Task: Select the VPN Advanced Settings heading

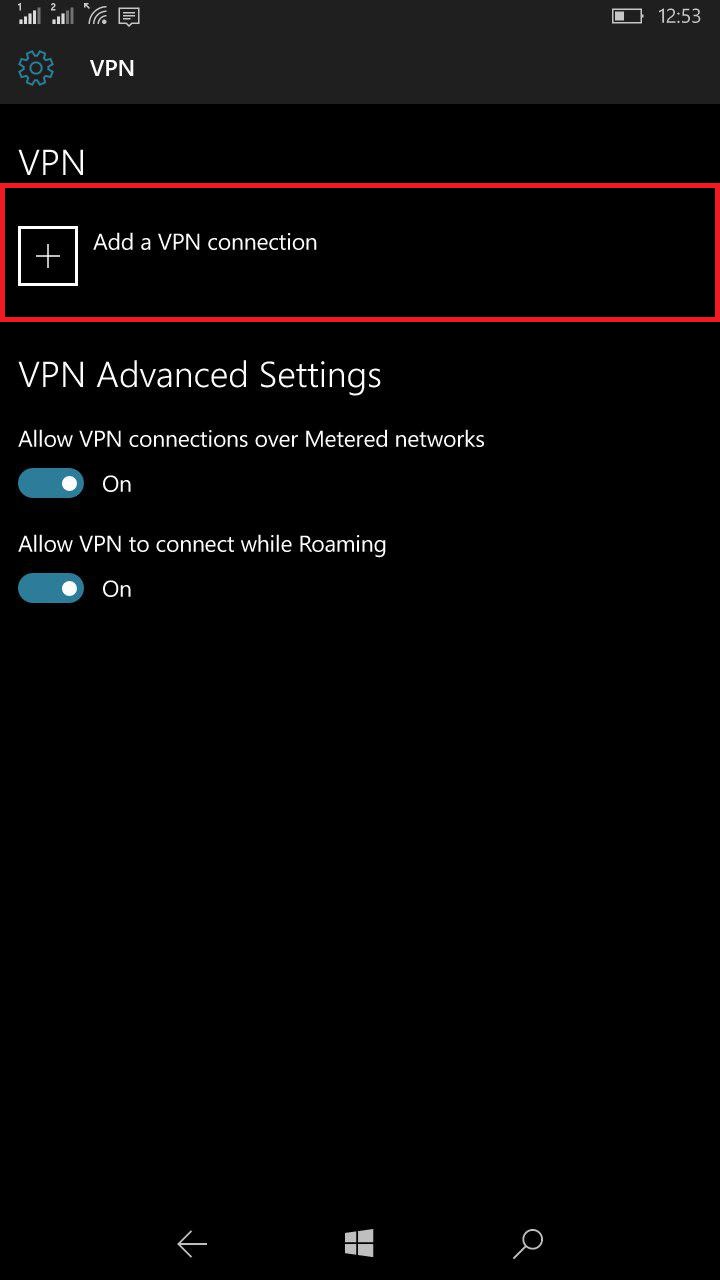Action: [x=200, y=375]
